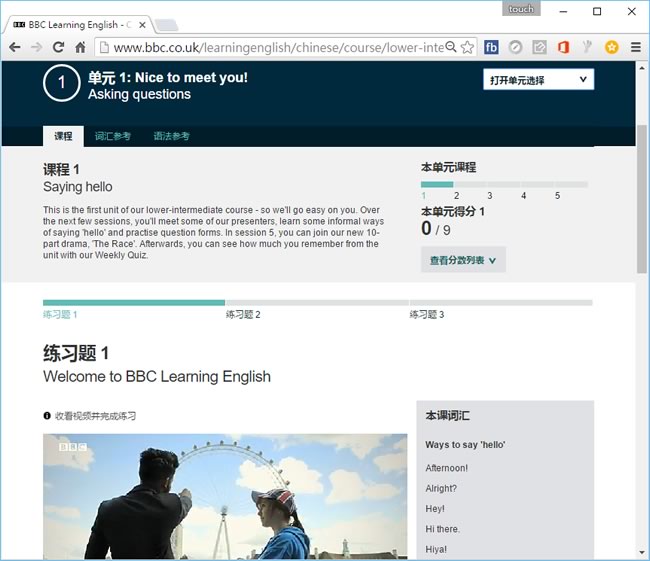650x561 pixels.
Task: Click the page vertical scrollbar thumb
Action: tap(642, 198)
